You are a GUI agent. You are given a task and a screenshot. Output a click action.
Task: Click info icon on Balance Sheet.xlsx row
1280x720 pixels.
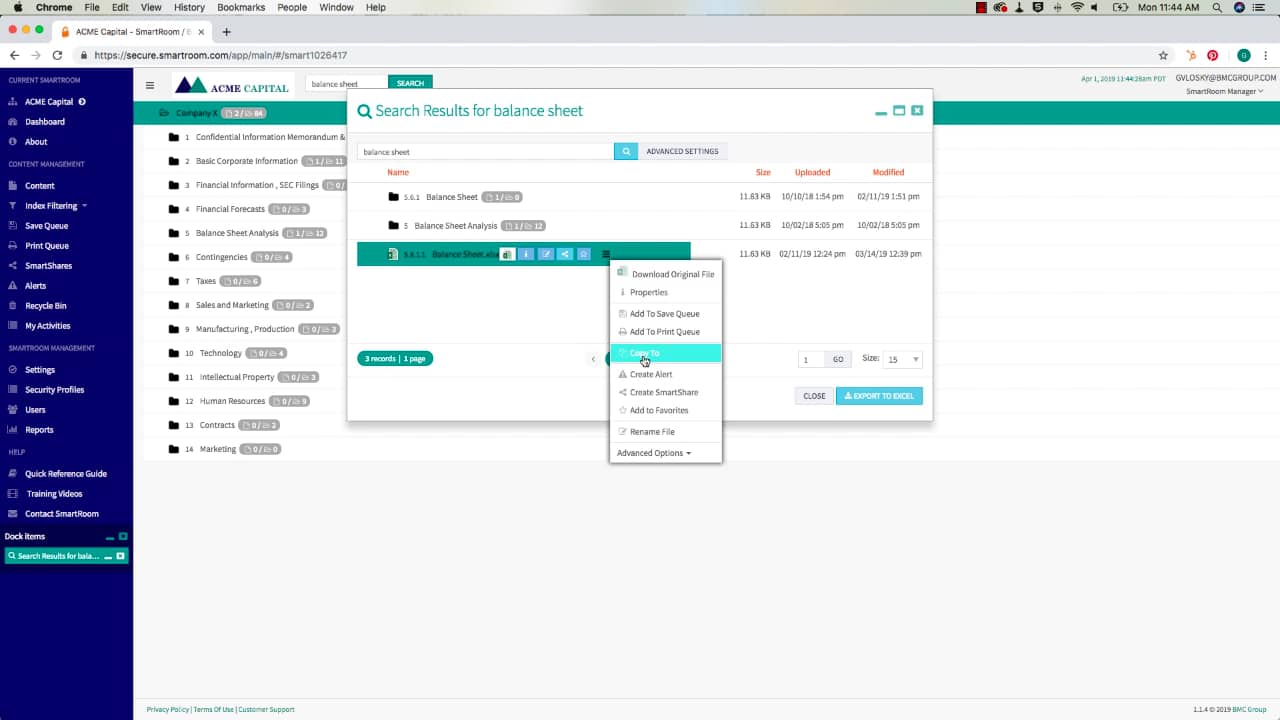[x=527, y=254]
